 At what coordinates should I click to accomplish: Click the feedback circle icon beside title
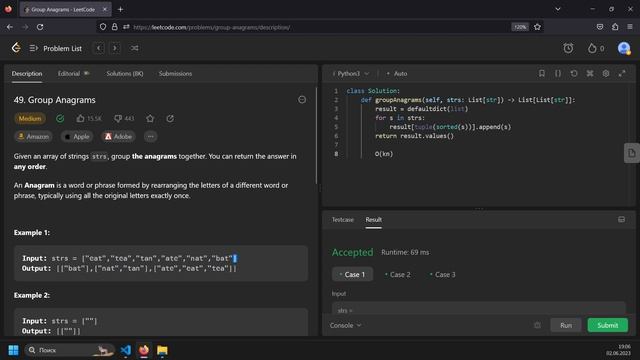(x=302, y=100)
